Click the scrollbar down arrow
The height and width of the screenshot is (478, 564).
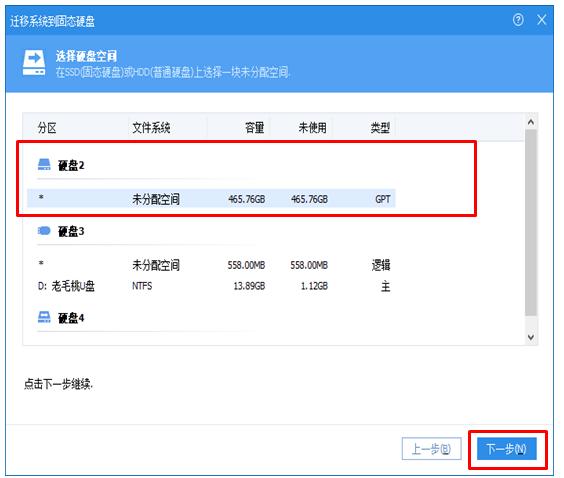pos(531,337)
